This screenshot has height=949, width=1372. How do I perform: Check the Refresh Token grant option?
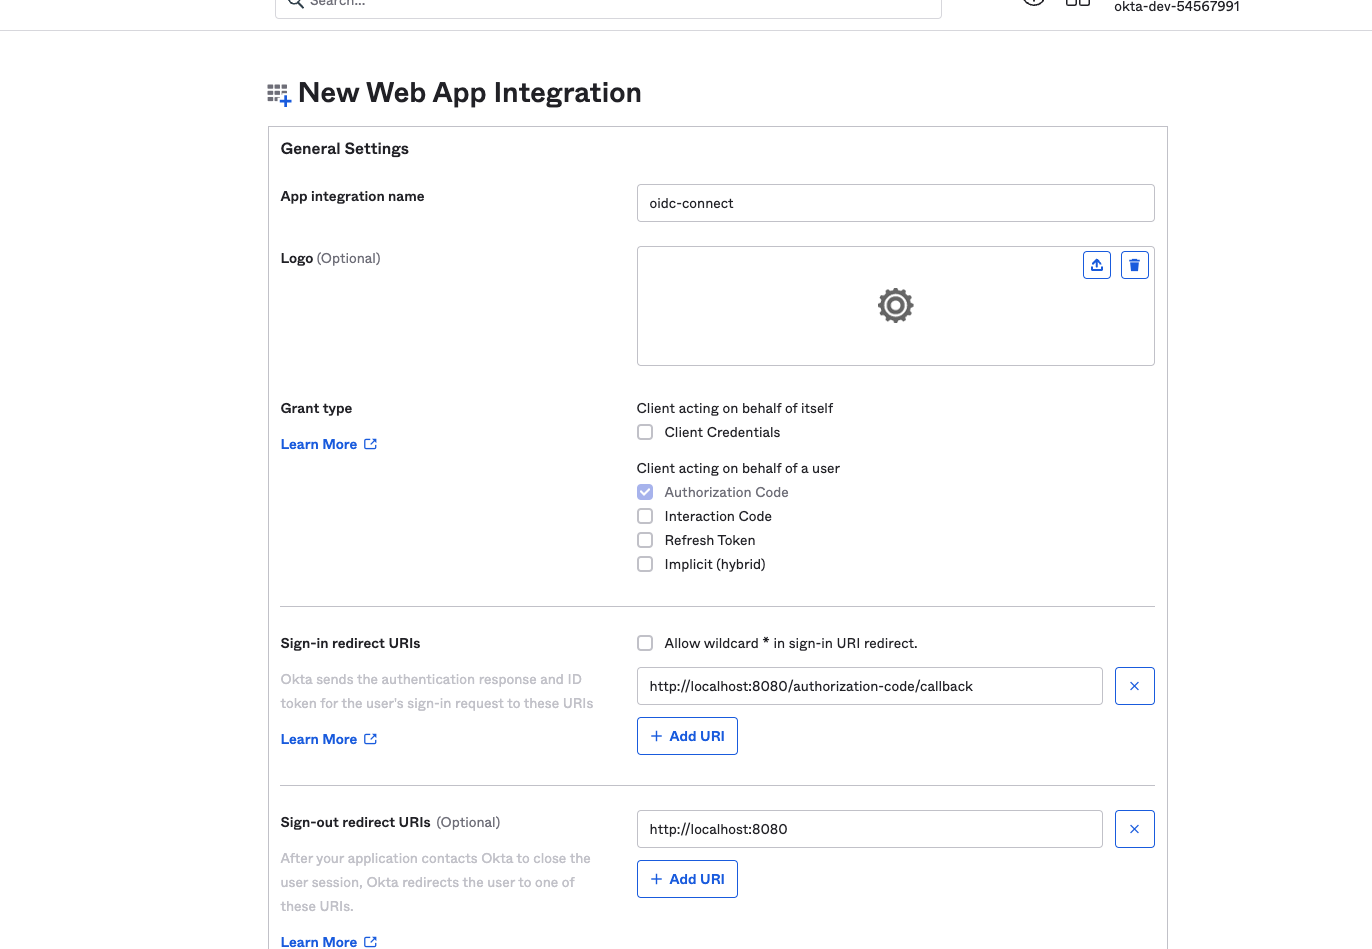pos(645,540)
